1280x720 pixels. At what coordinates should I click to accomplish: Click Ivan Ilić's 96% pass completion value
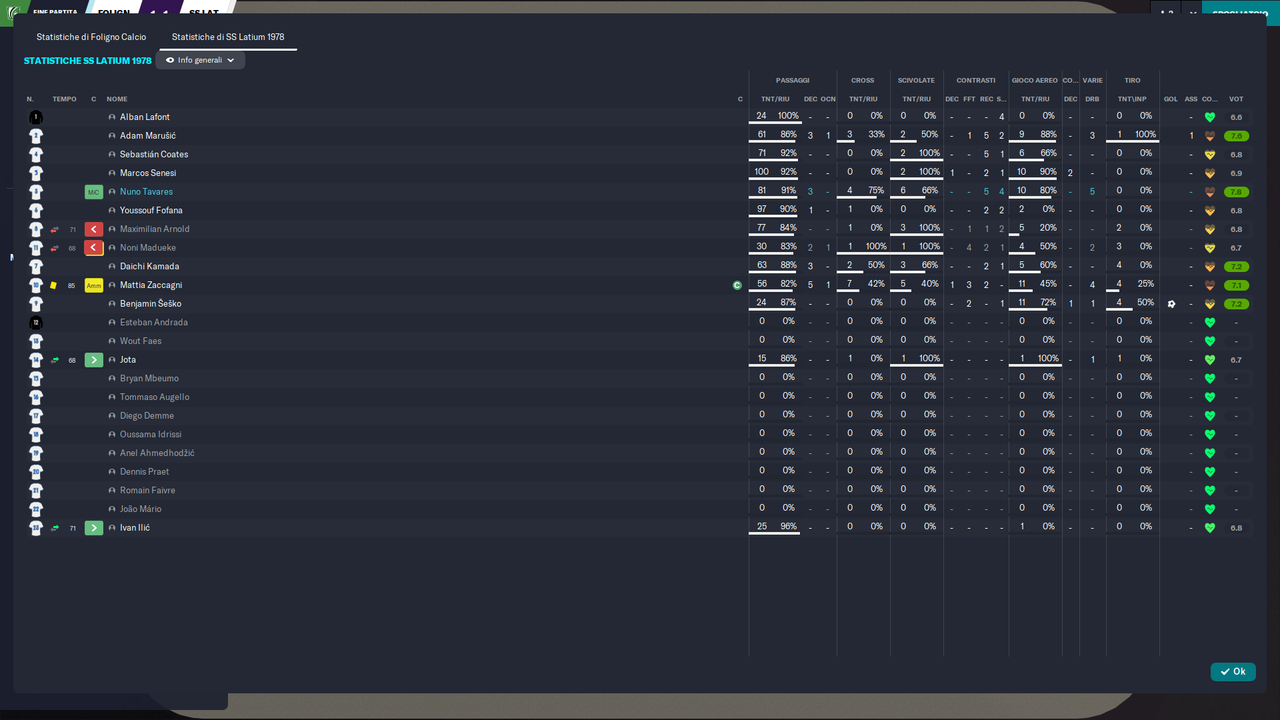click(x=789, y=526)
